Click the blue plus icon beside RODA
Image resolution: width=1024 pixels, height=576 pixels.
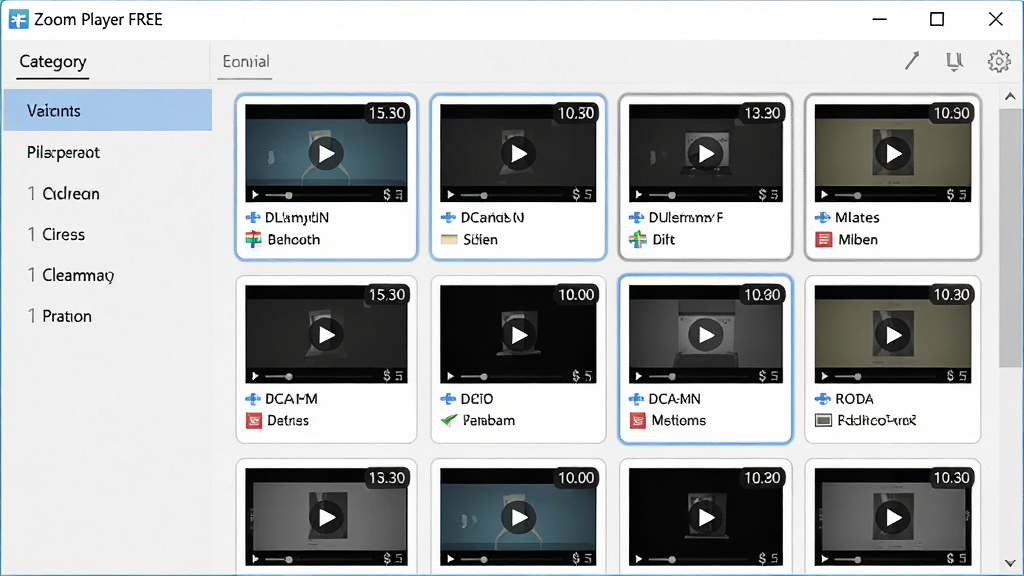click(823, 398)
